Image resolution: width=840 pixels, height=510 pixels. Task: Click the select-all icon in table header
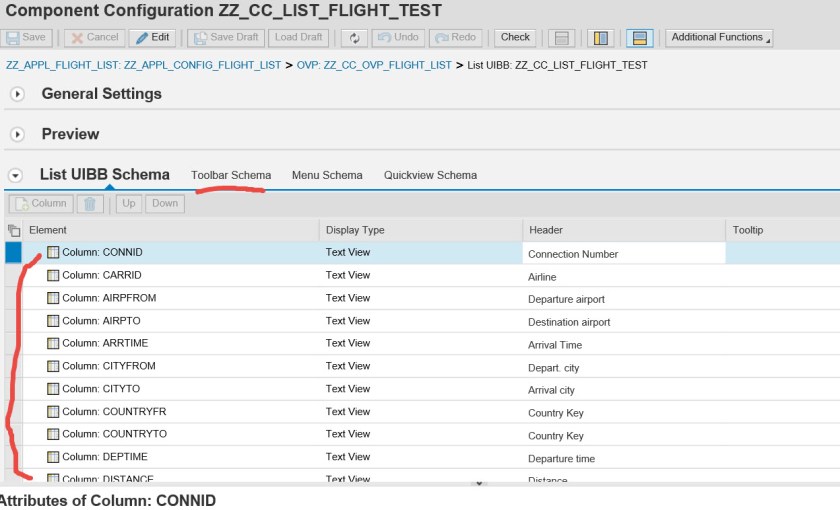click(14, 230)
